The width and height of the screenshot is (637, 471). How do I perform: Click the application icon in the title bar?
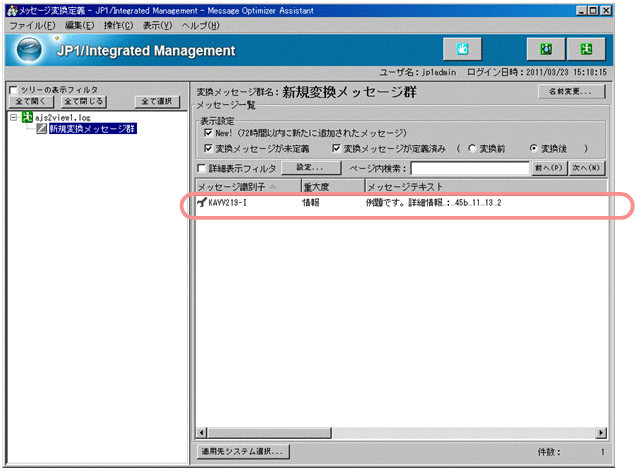(10, 8)
